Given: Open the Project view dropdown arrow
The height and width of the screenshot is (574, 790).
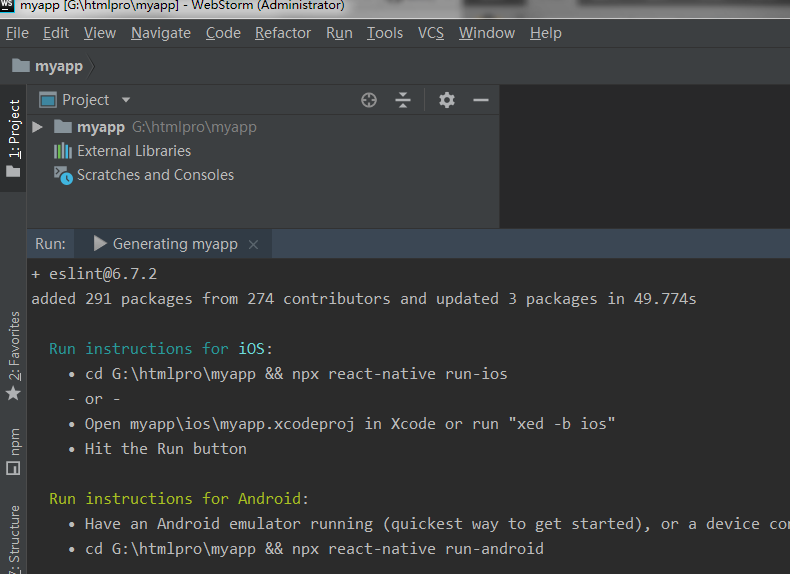Looking at the screenshot, I should click(126, 100).
